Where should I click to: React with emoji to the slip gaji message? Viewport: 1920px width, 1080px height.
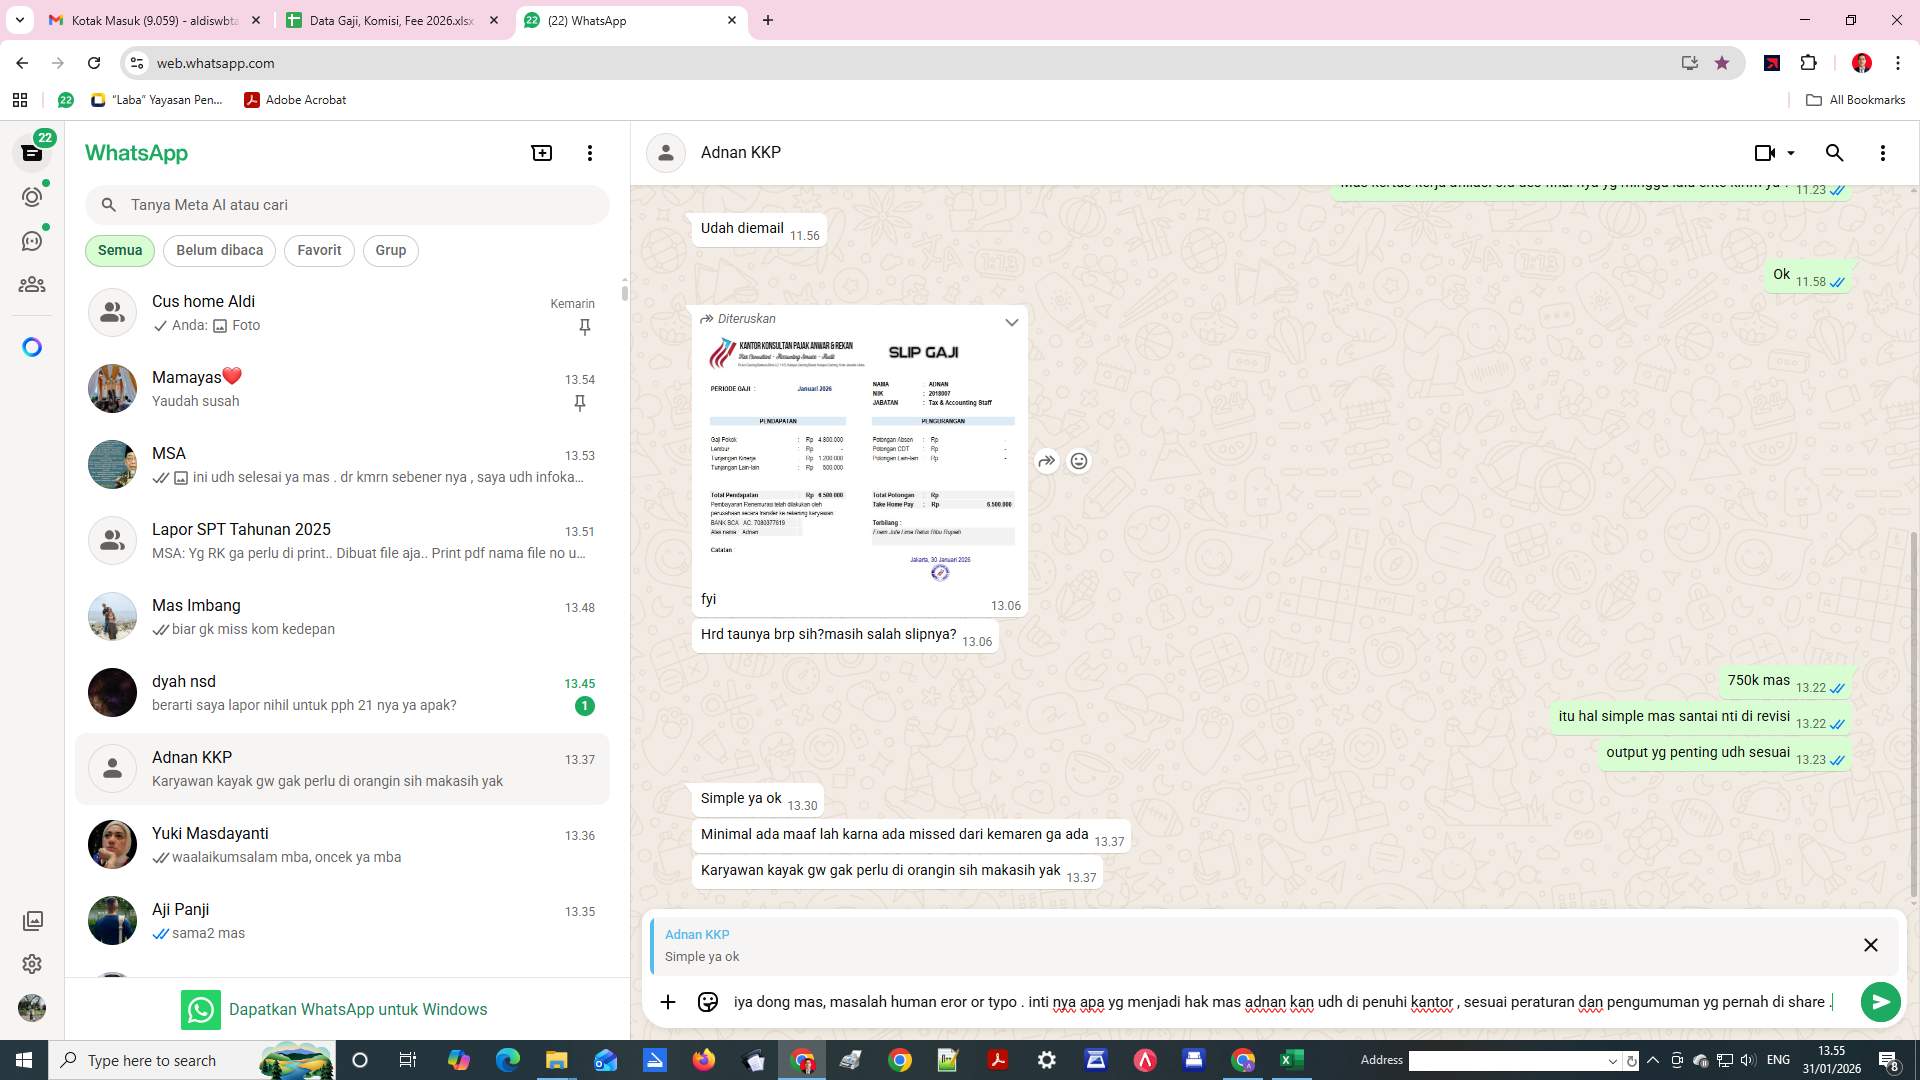pyautogui.click(x=1079, y=461)
